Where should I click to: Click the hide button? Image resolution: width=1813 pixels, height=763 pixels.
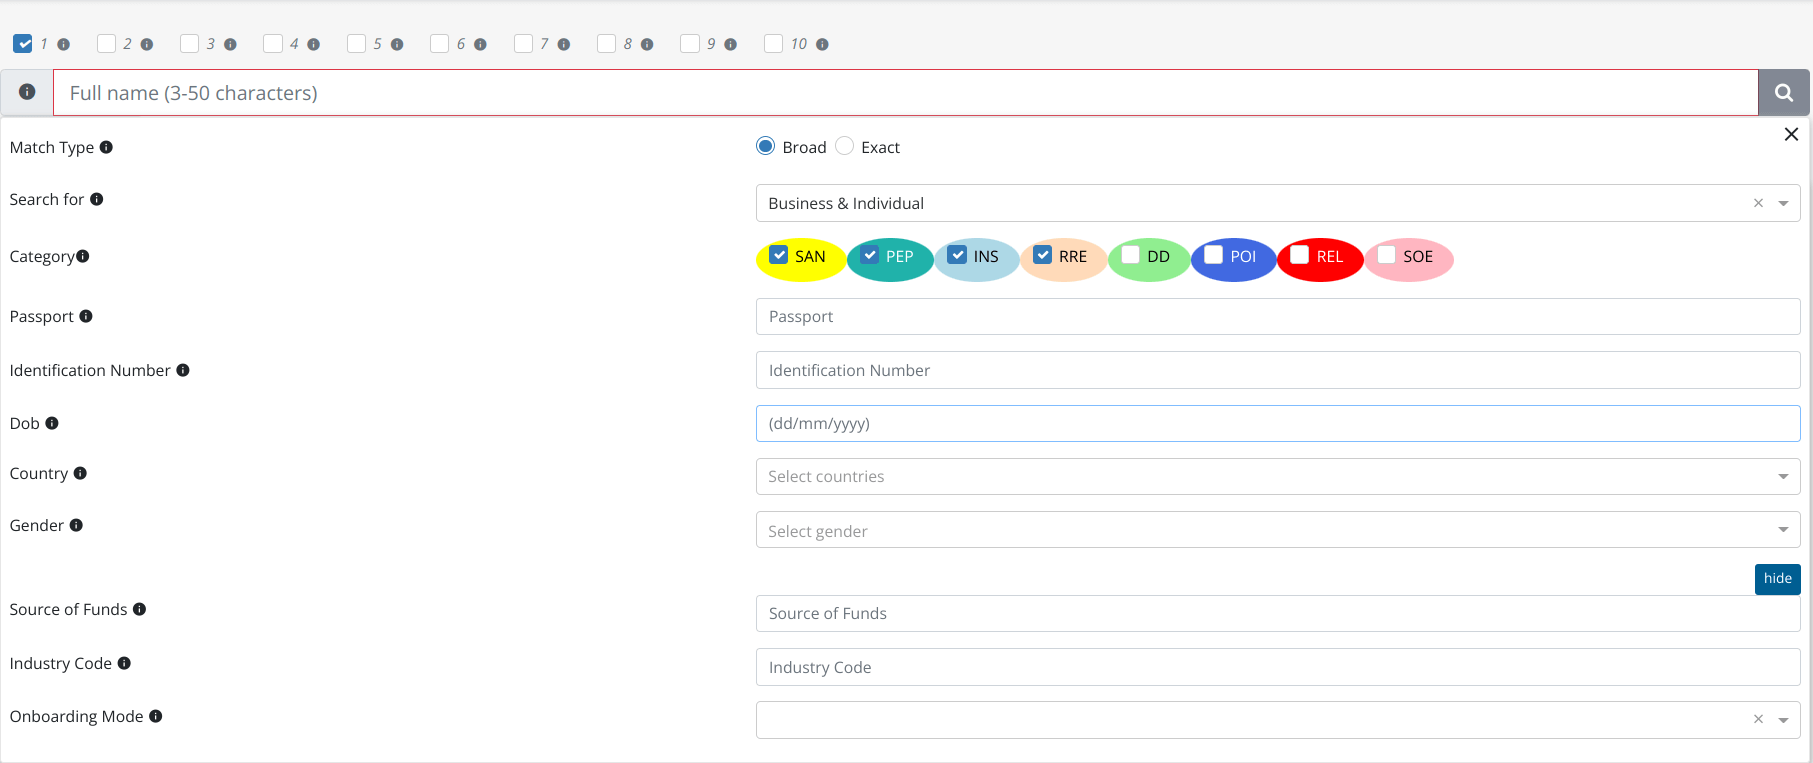pyautogui.click(x=1778, y=579)
